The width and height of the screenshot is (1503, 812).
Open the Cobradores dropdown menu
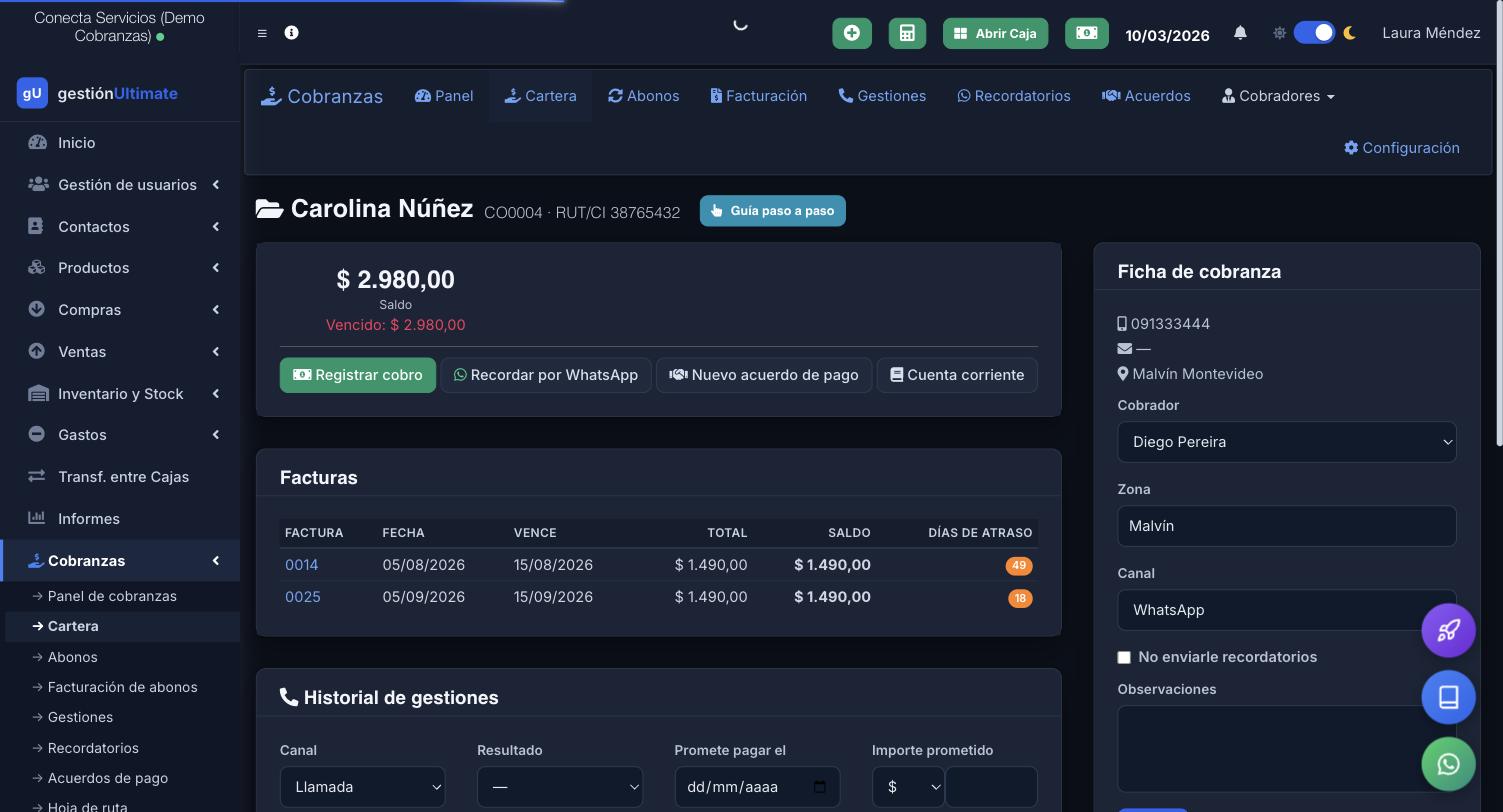pyautogui.click(x=1278, y=96)
